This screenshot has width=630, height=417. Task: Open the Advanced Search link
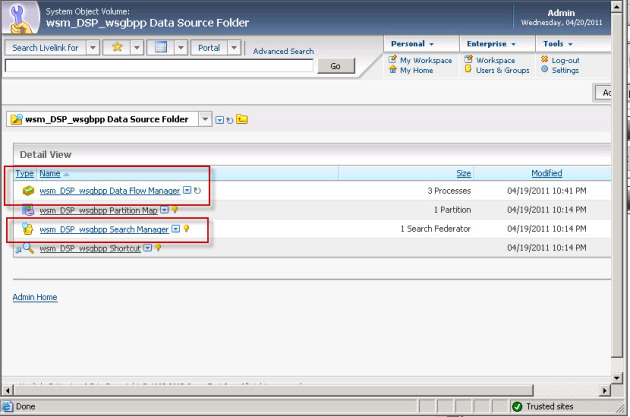click(283, 51)
